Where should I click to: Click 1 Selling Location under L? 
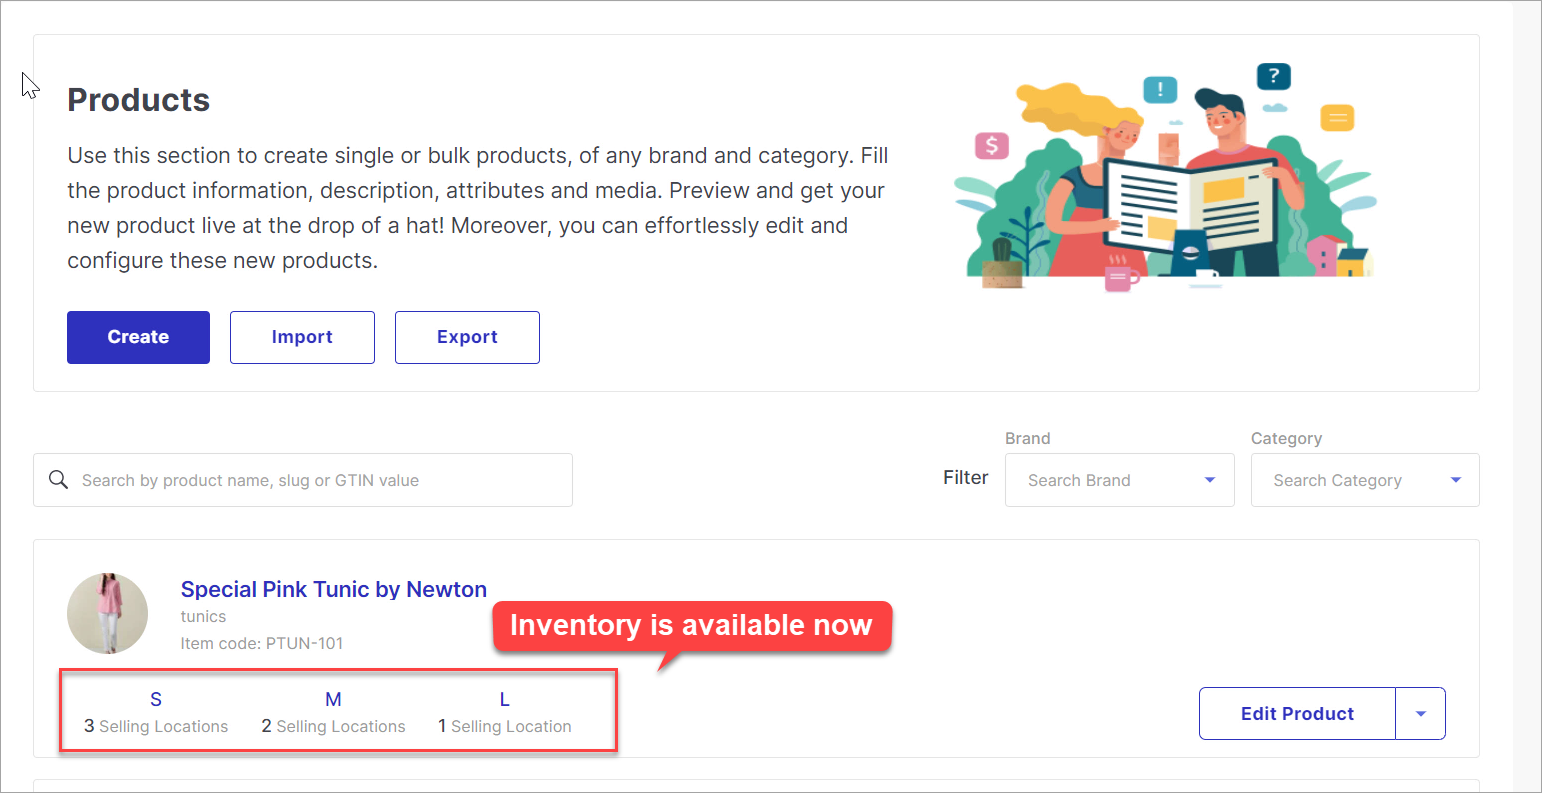pyautogui.click(x=505, y=726)
